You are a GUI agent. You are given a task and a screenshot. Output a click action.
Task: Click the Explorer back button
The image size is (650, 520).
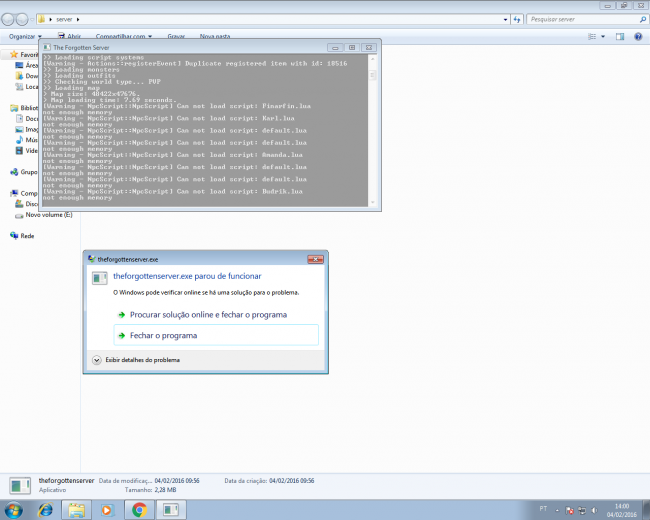(8, 19)
